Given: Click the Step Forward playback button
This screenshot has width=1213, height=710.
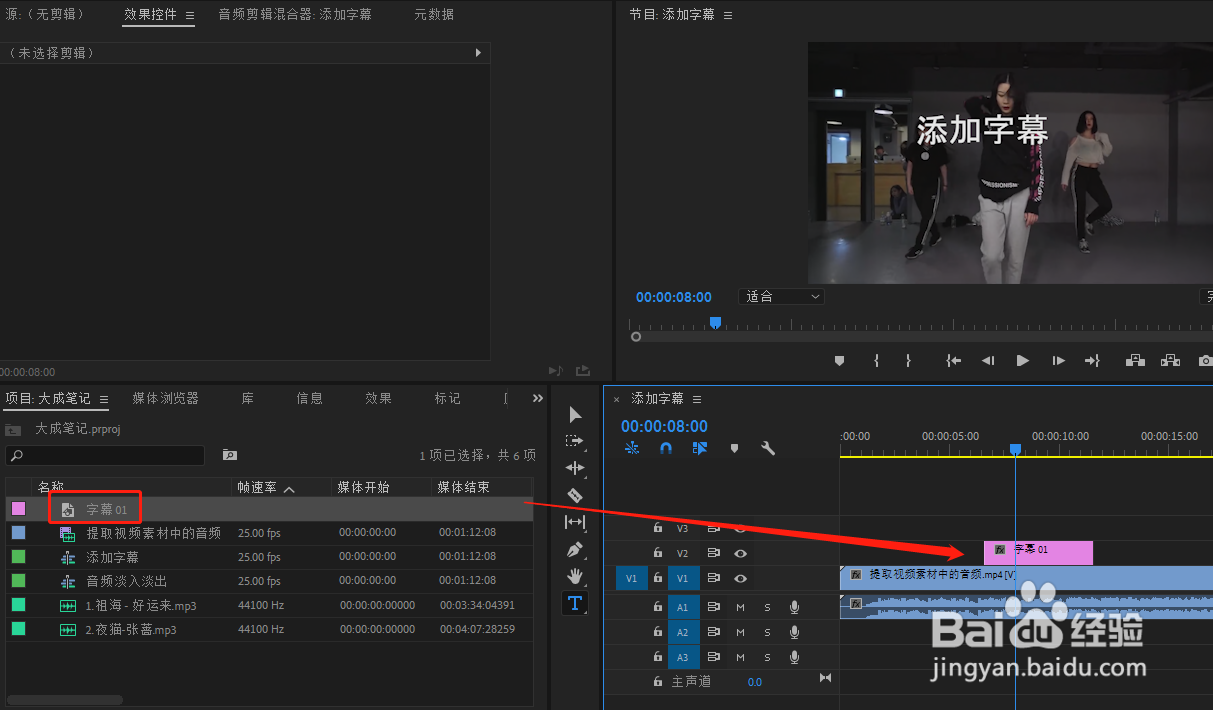Looking at the screenshot, I should [1058, 361].
